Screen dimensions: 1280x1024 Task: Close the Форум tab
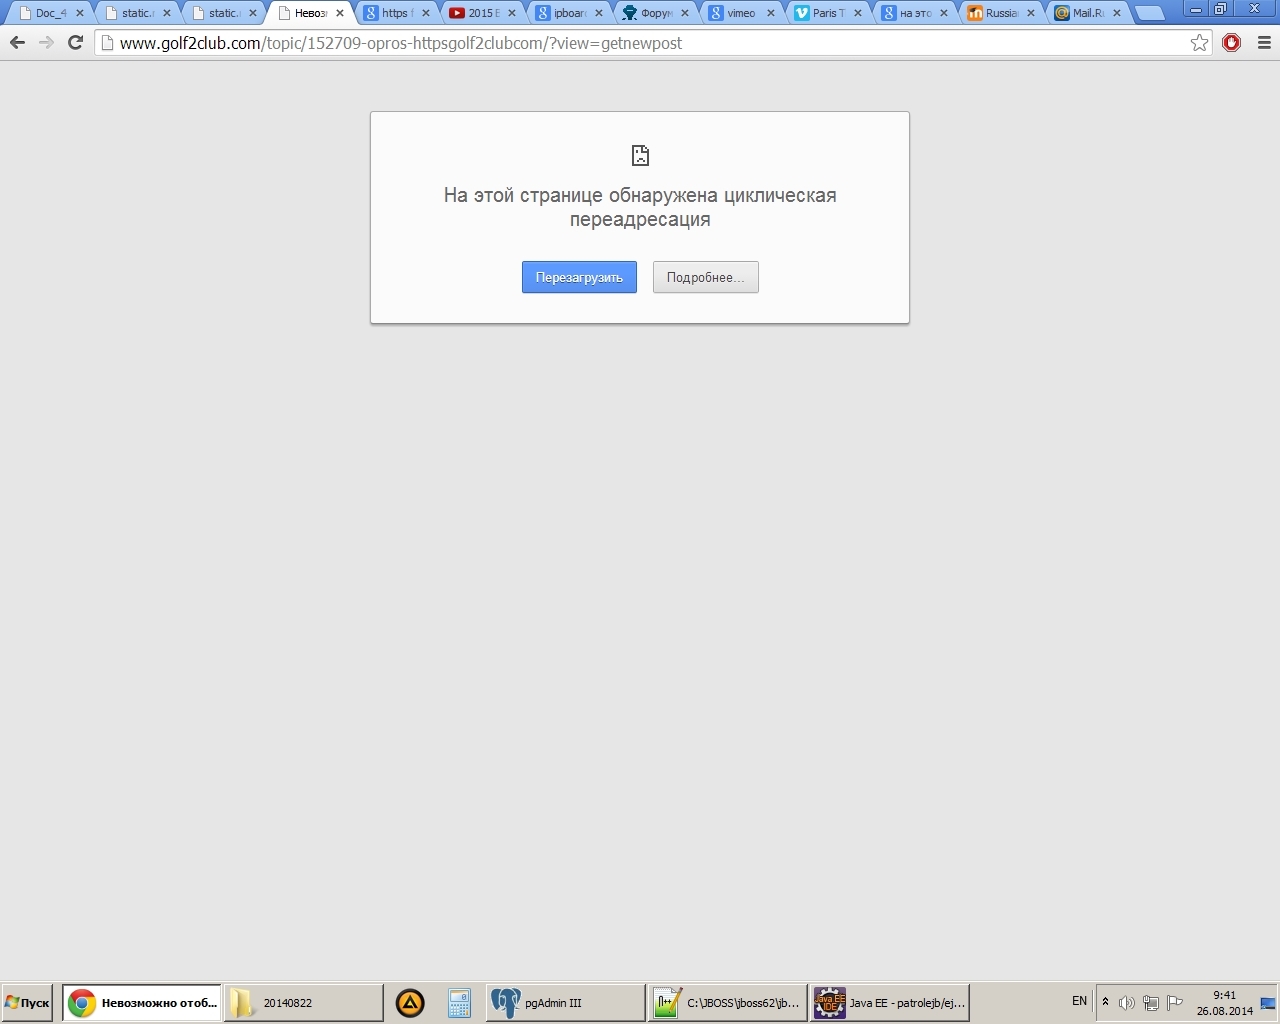point(685,13)
